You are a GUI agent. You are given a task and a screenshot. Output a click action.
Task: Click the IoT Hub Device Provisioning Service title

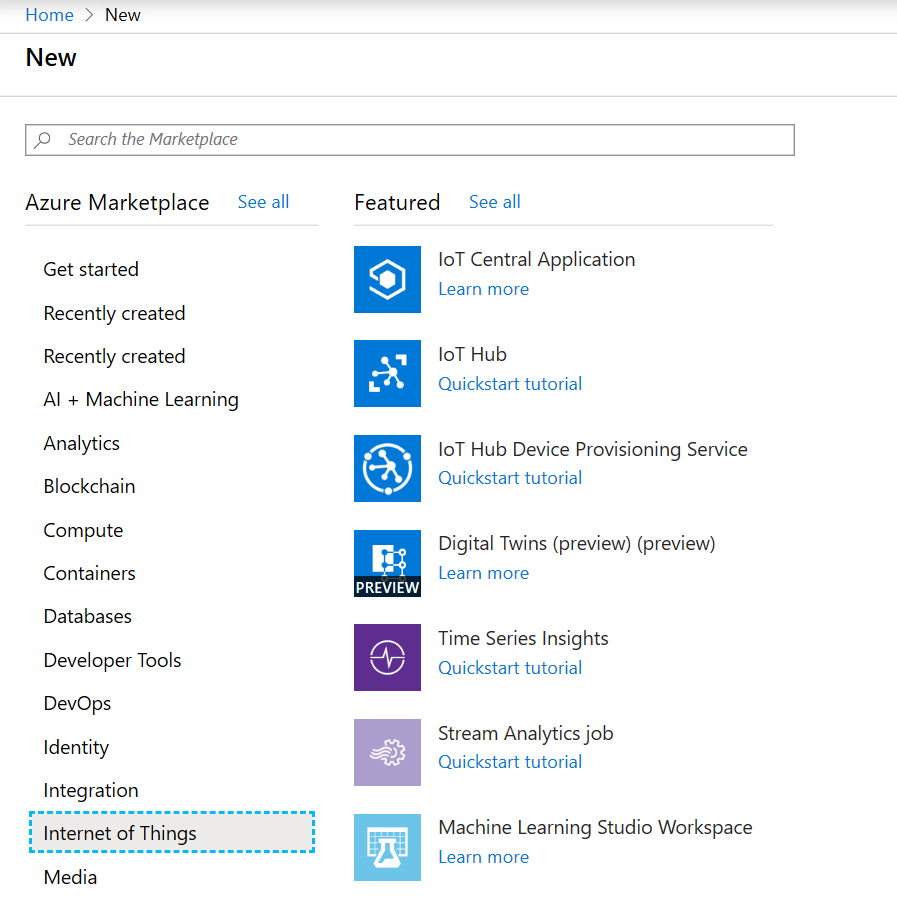pos(593,450)
